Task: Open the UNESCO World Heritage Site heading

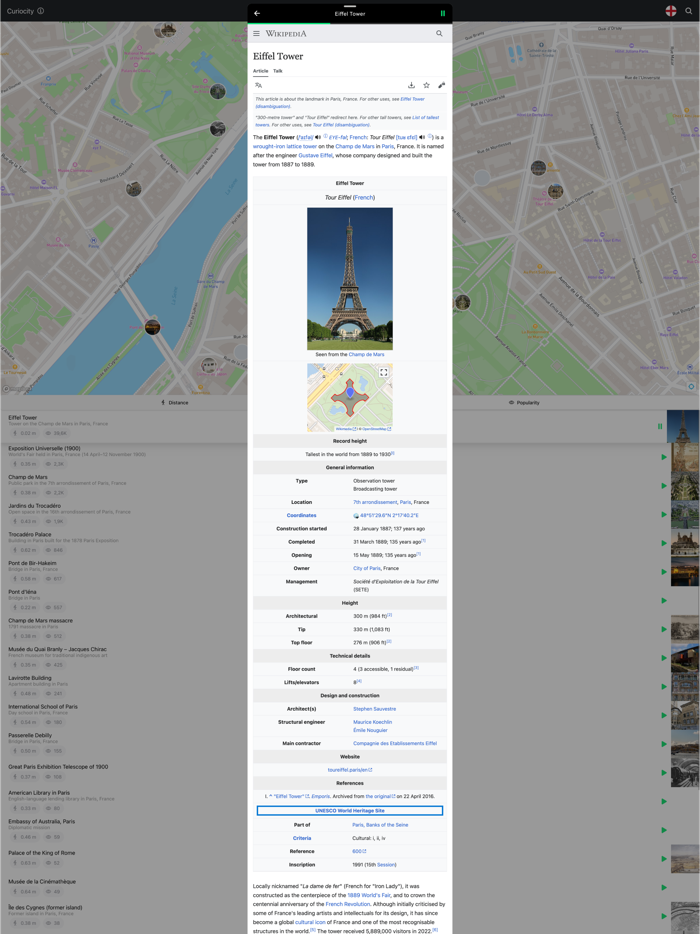Action: click(350, 811)
